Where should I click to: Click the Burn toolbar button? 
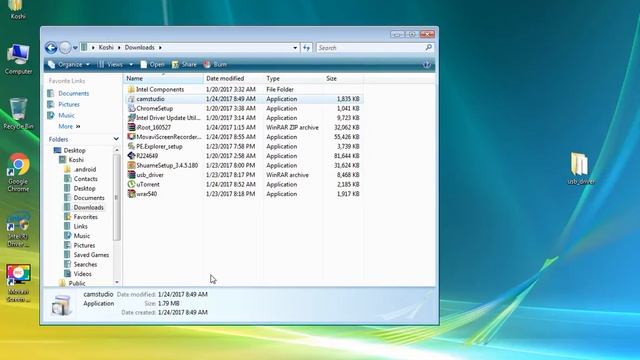click(215, 64)
